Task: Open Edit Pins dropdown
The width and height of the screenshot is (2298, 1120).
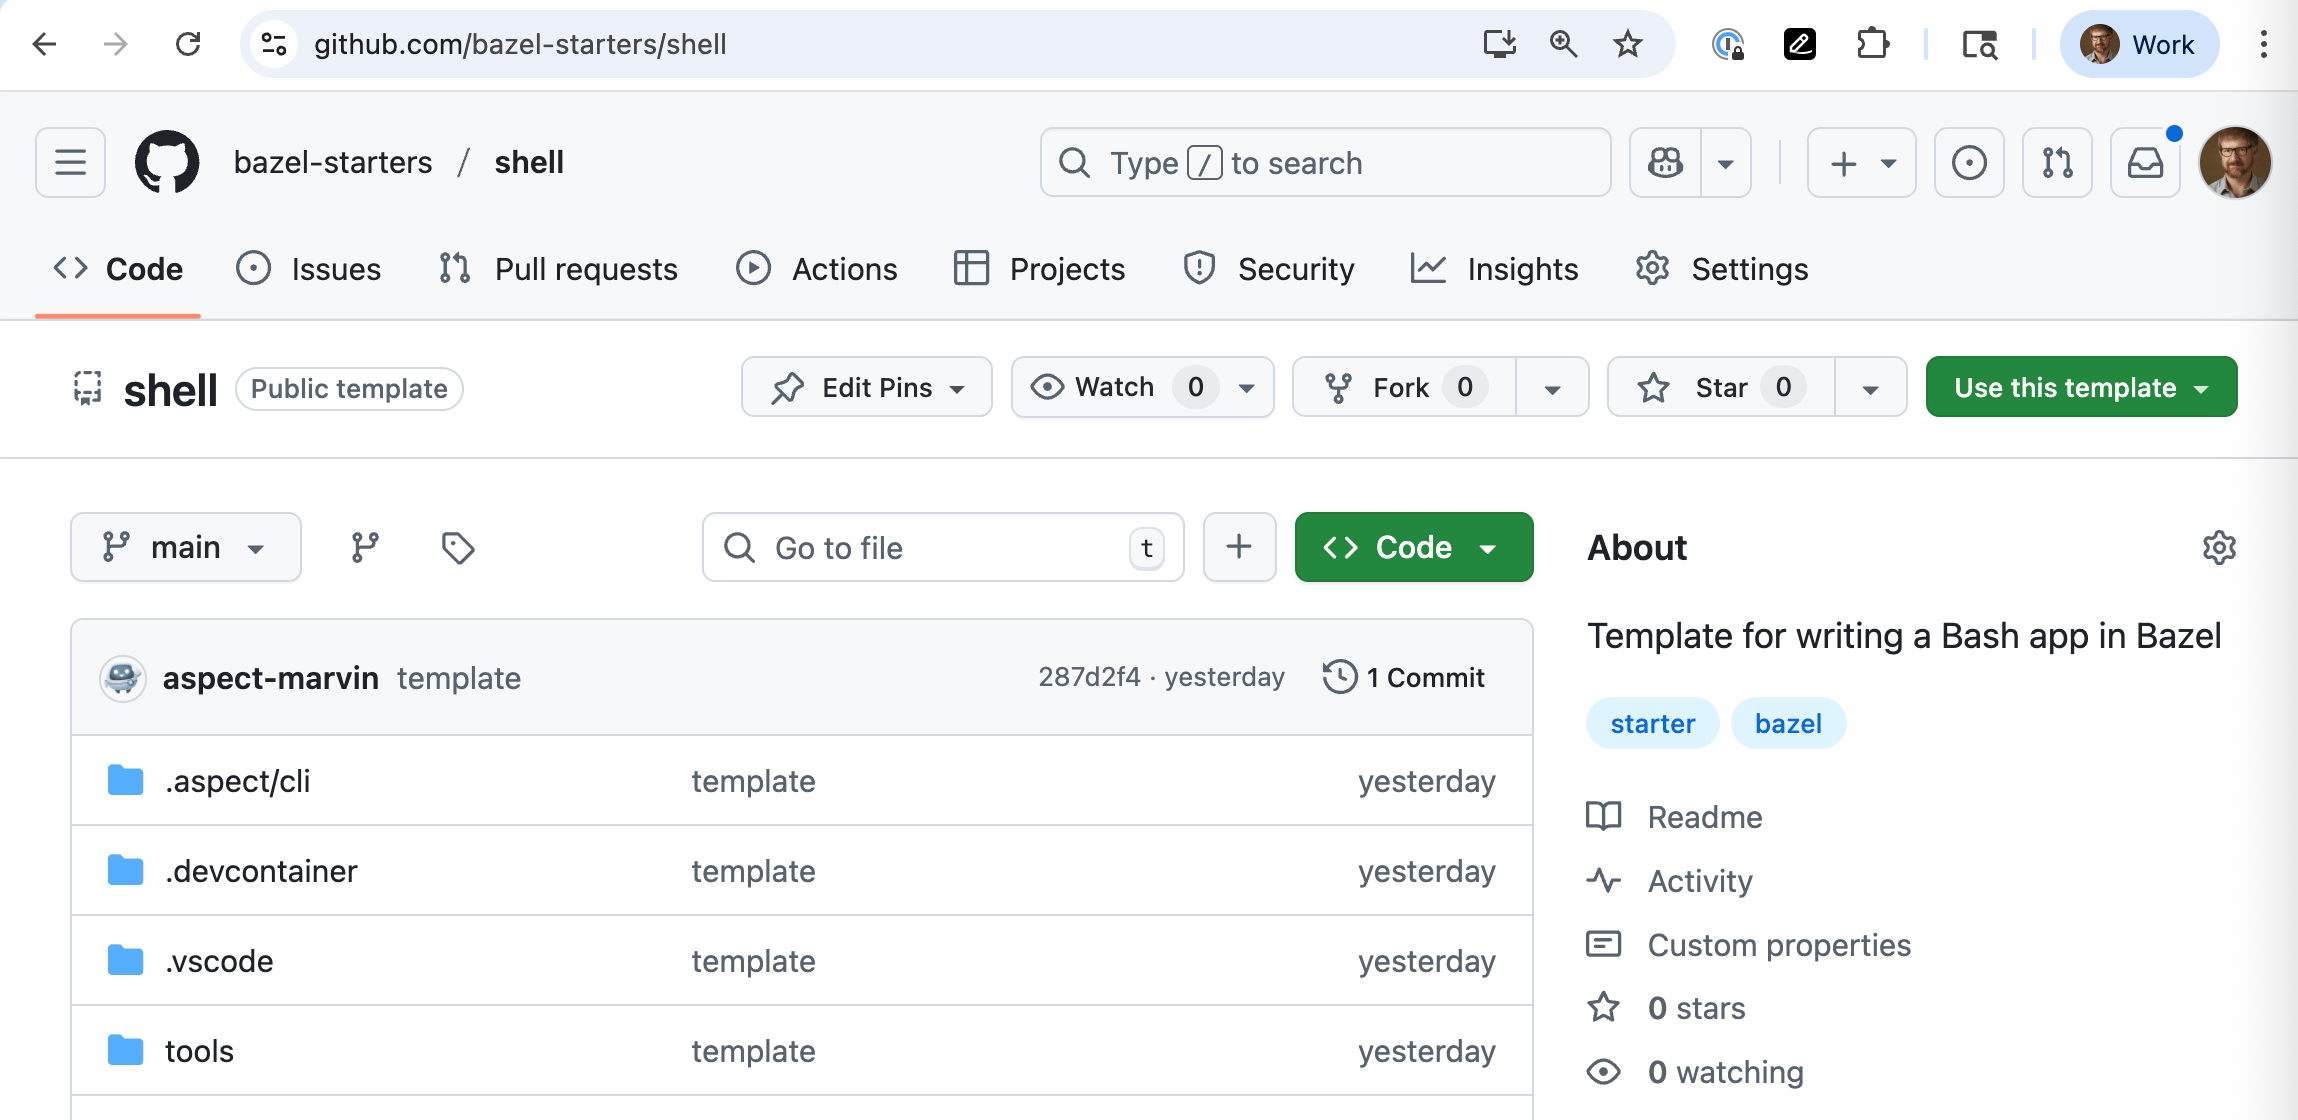Action: [x=867, y=387]
